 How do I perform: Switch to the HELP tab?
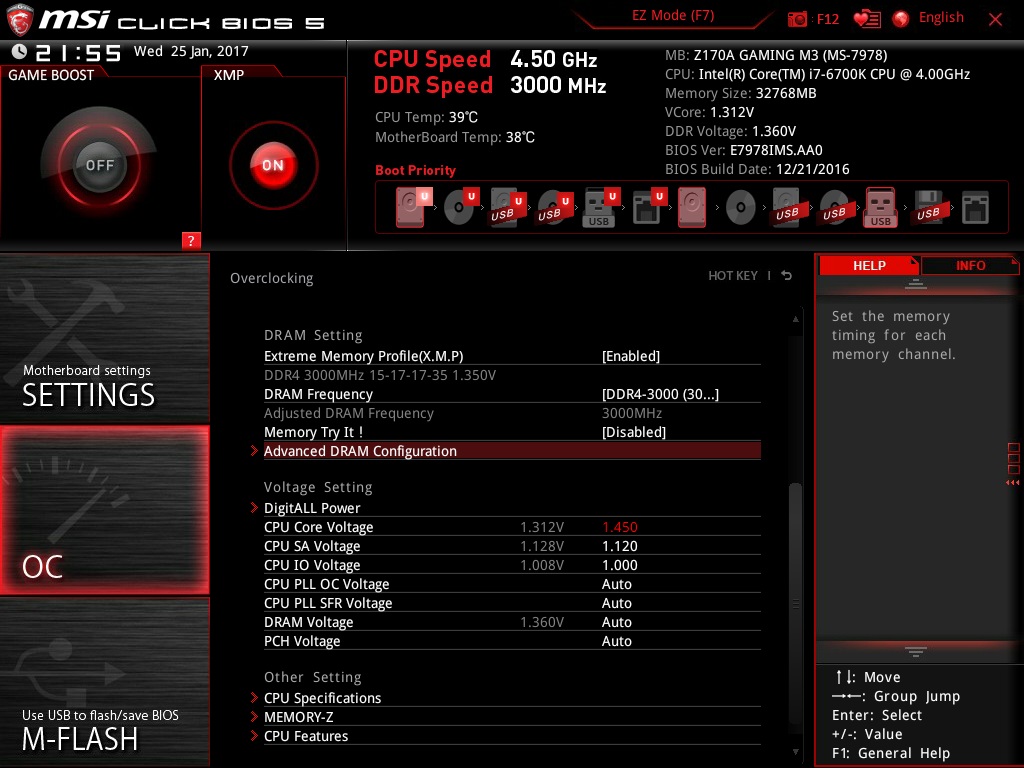click(x=869, y=265)
